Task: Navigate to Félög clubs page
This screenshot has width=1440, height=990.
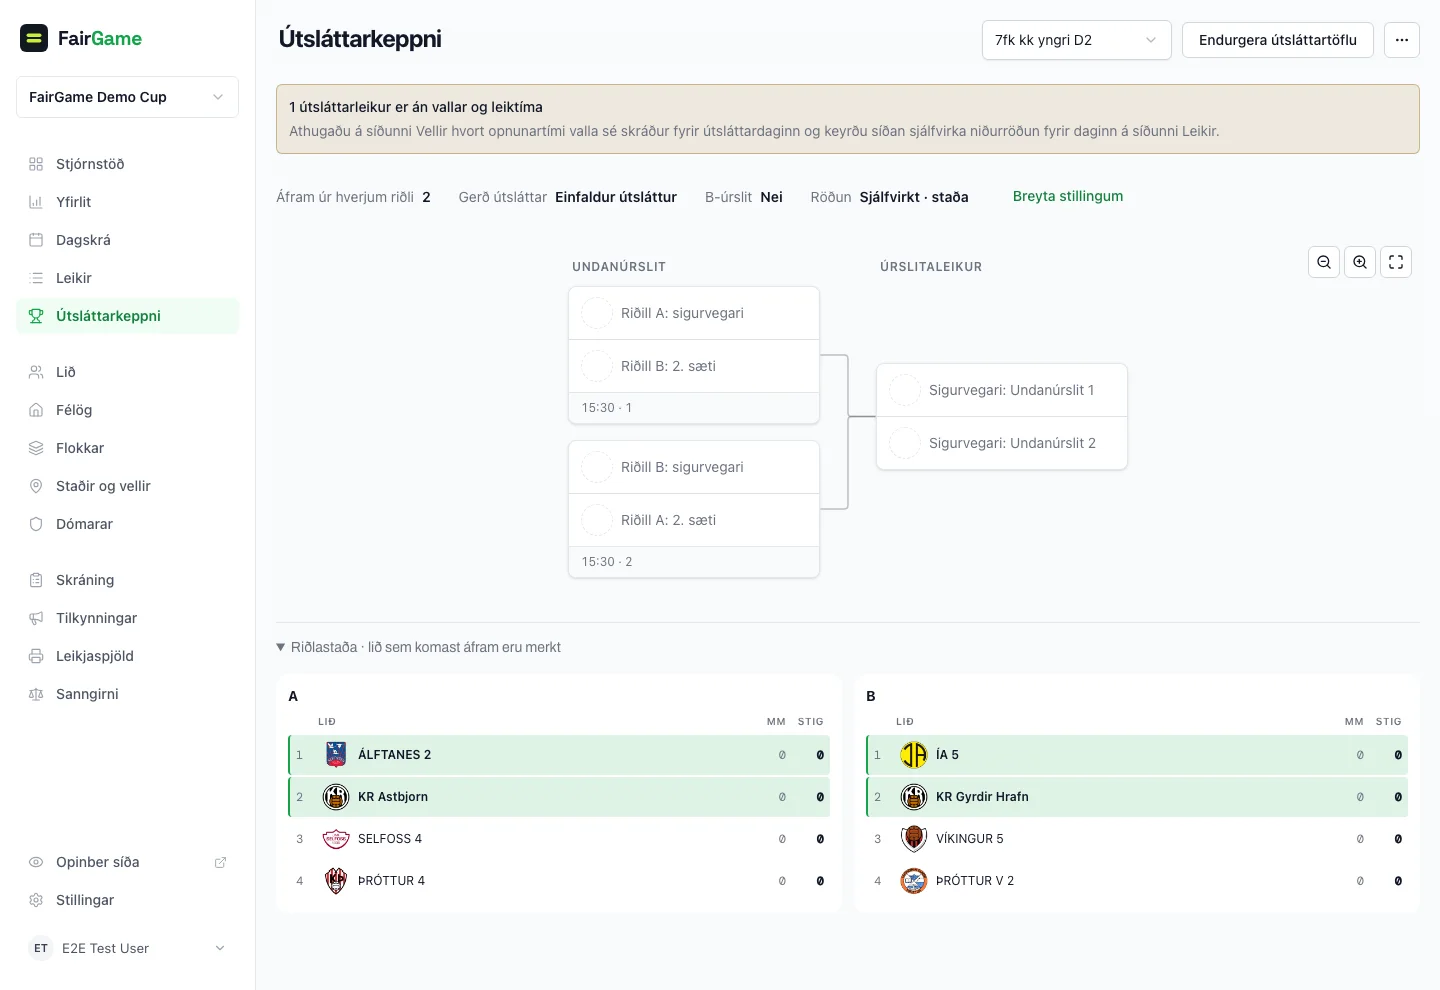Action: (127, 410)
